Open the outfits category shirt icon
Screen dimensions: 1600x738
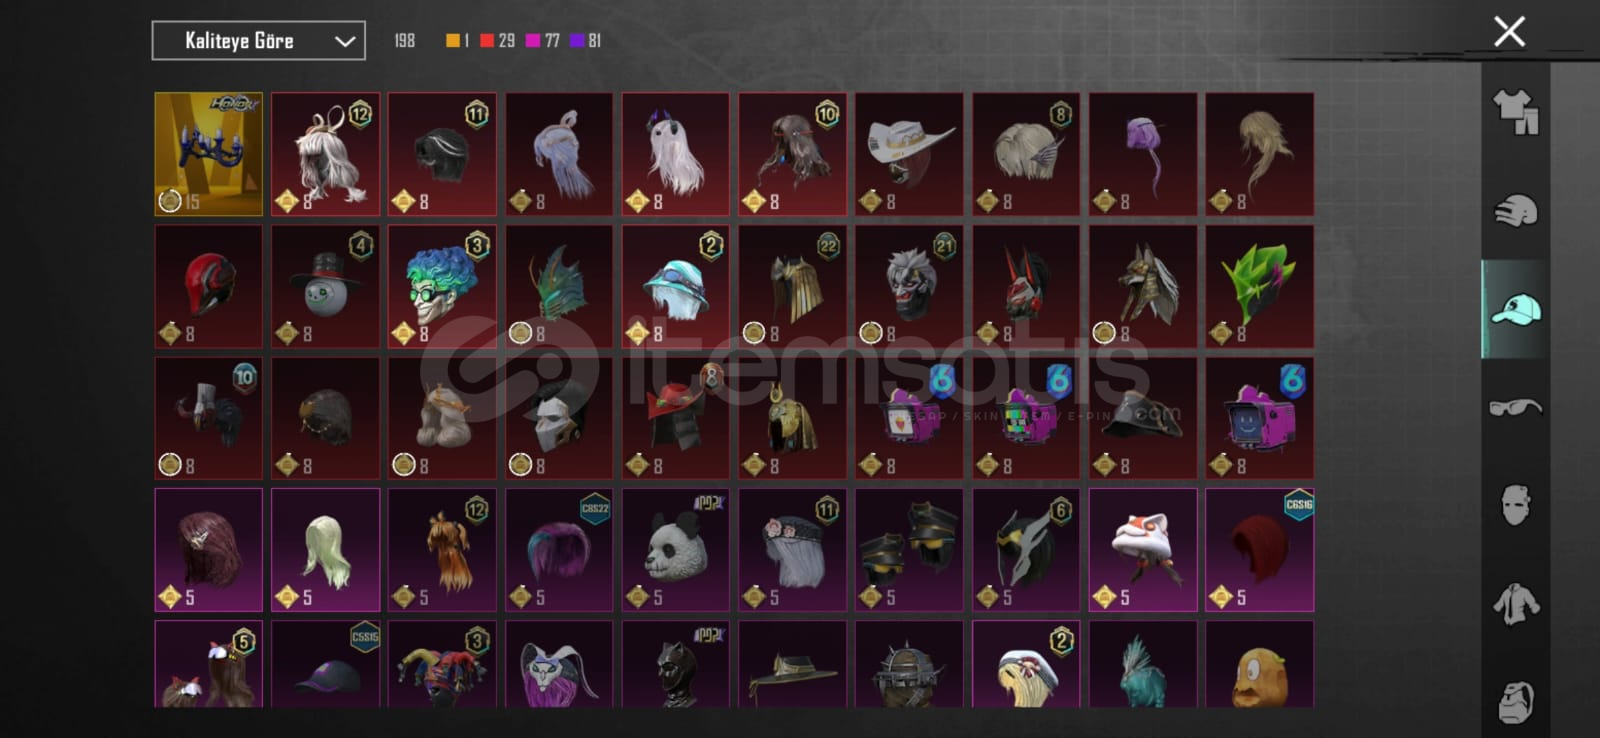[x=1516, y=112]
